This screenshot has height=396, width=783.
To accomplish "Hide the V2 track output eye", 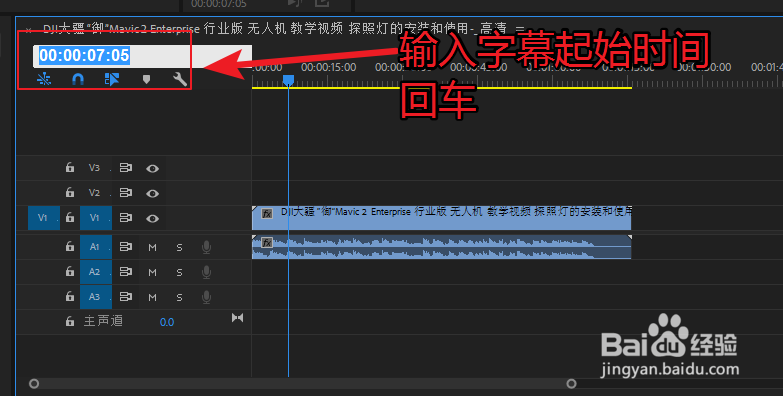I will tap(152, 194).
